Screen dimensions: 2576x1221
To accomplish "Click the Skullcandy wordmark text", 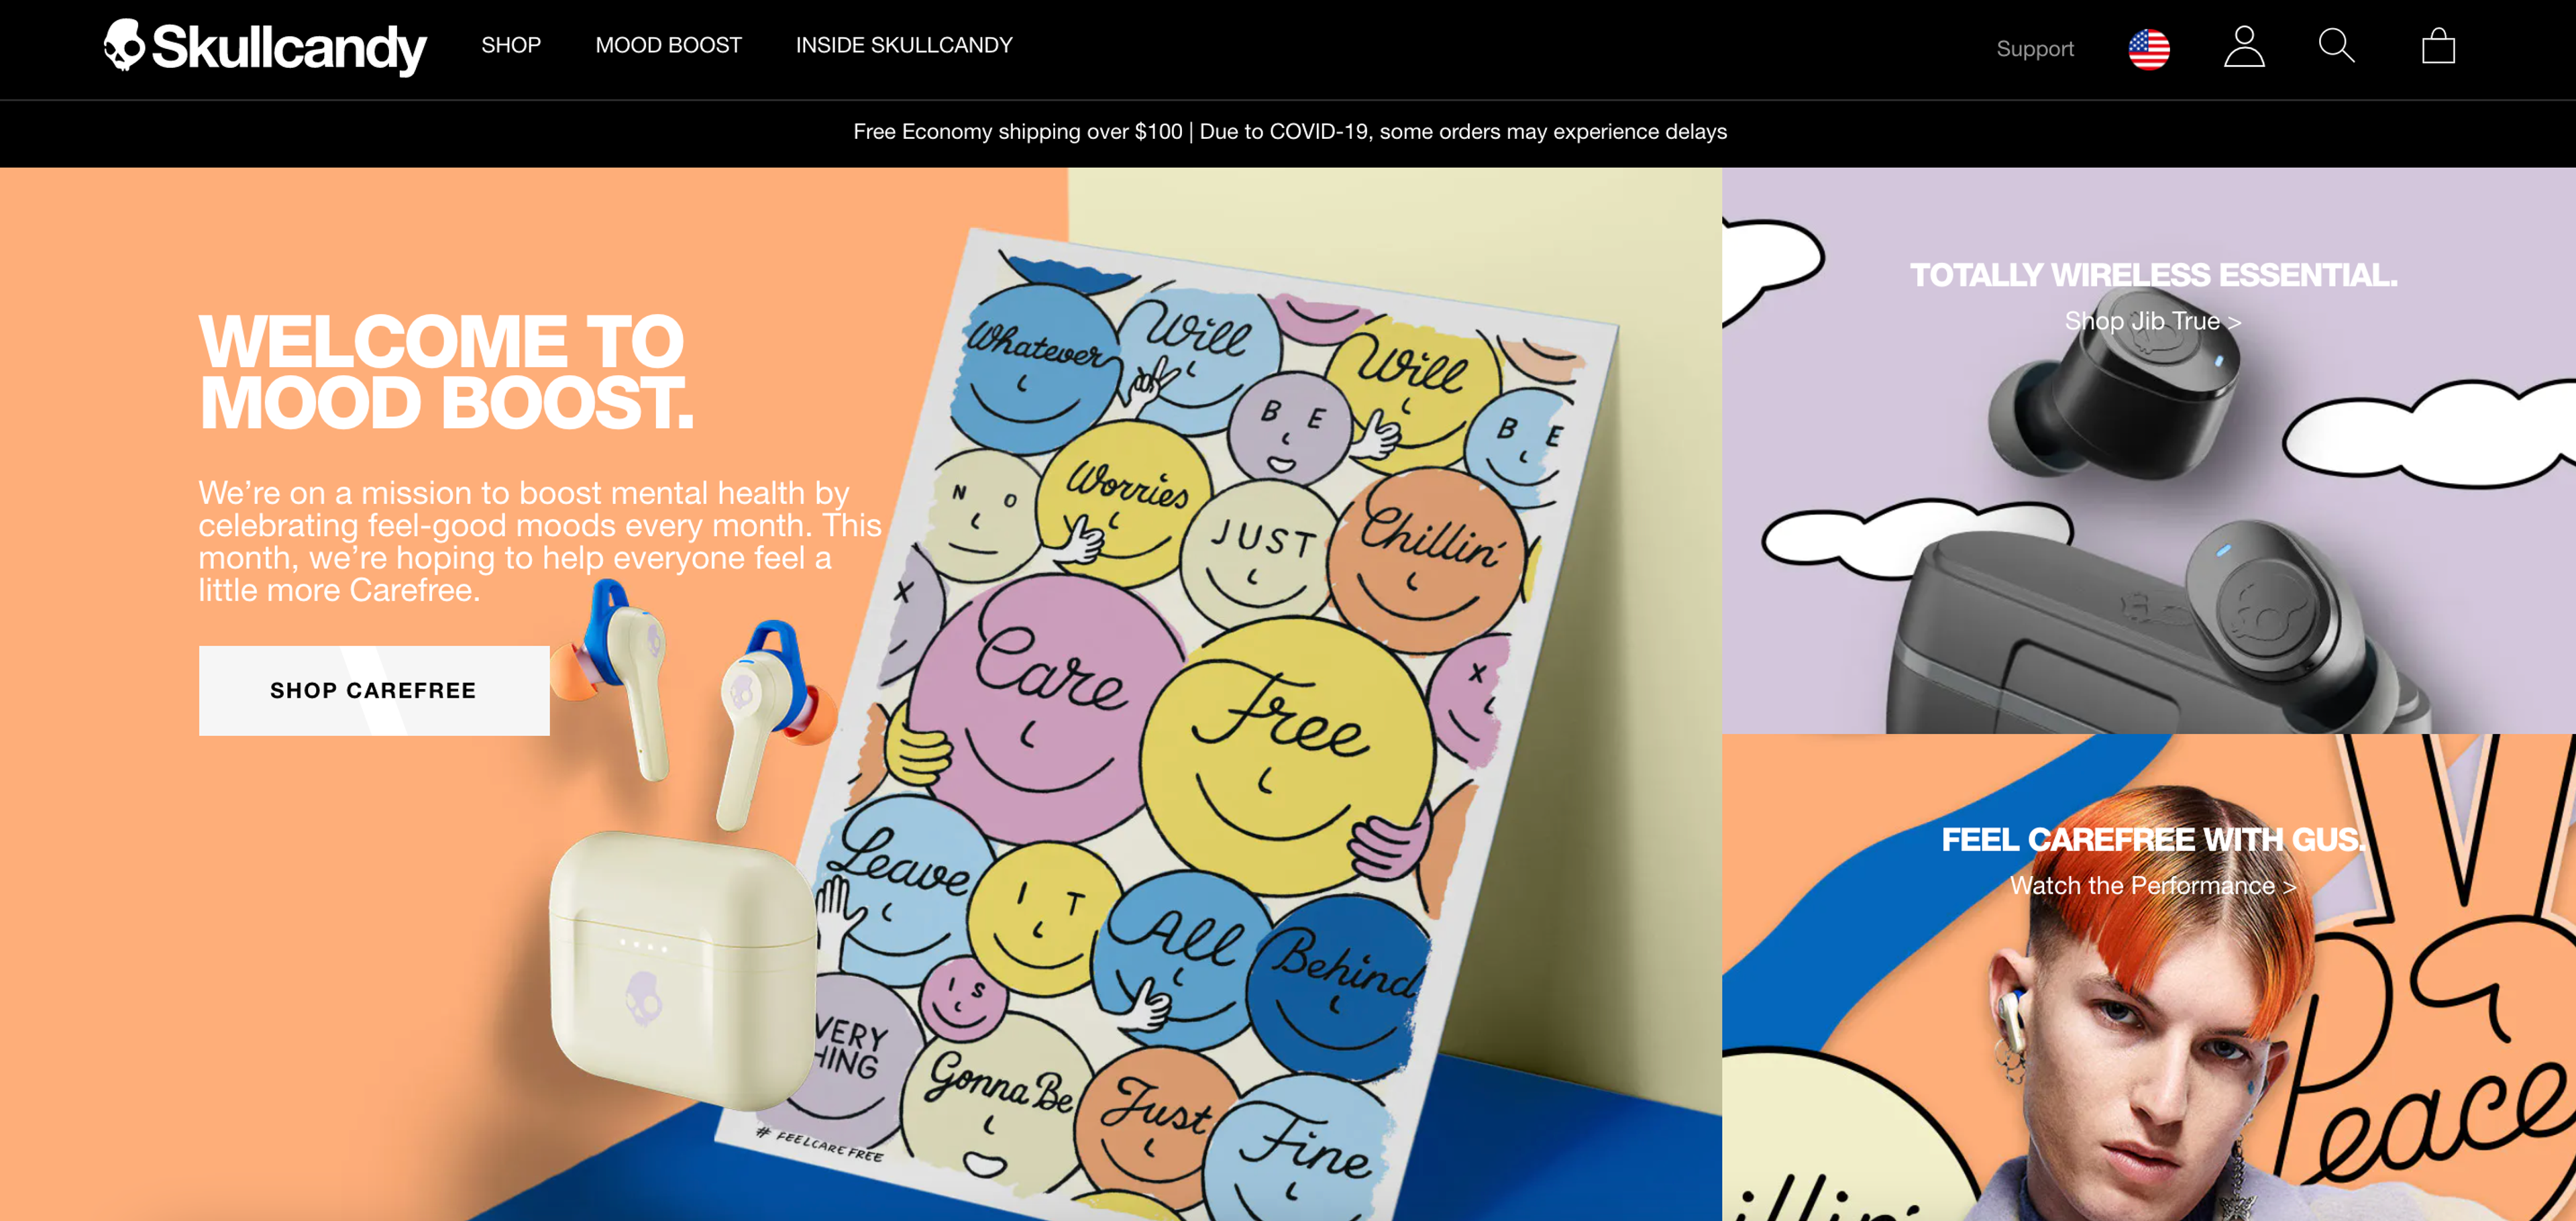I will [x=289, y=48].
